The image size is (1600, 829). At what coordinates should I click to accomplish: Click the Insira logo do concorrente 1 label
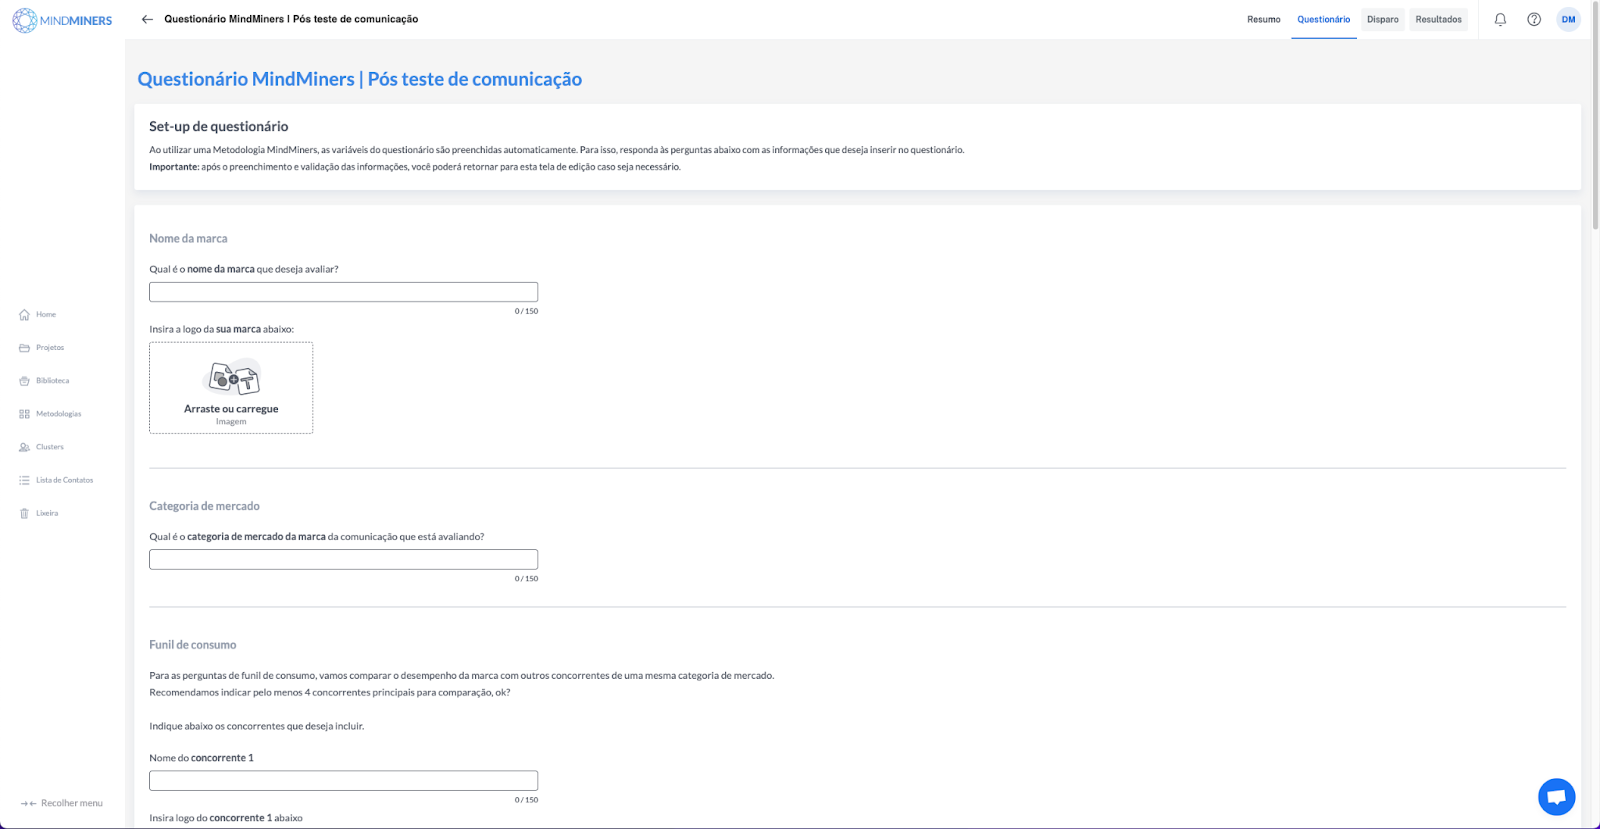[x=226, y=818]
